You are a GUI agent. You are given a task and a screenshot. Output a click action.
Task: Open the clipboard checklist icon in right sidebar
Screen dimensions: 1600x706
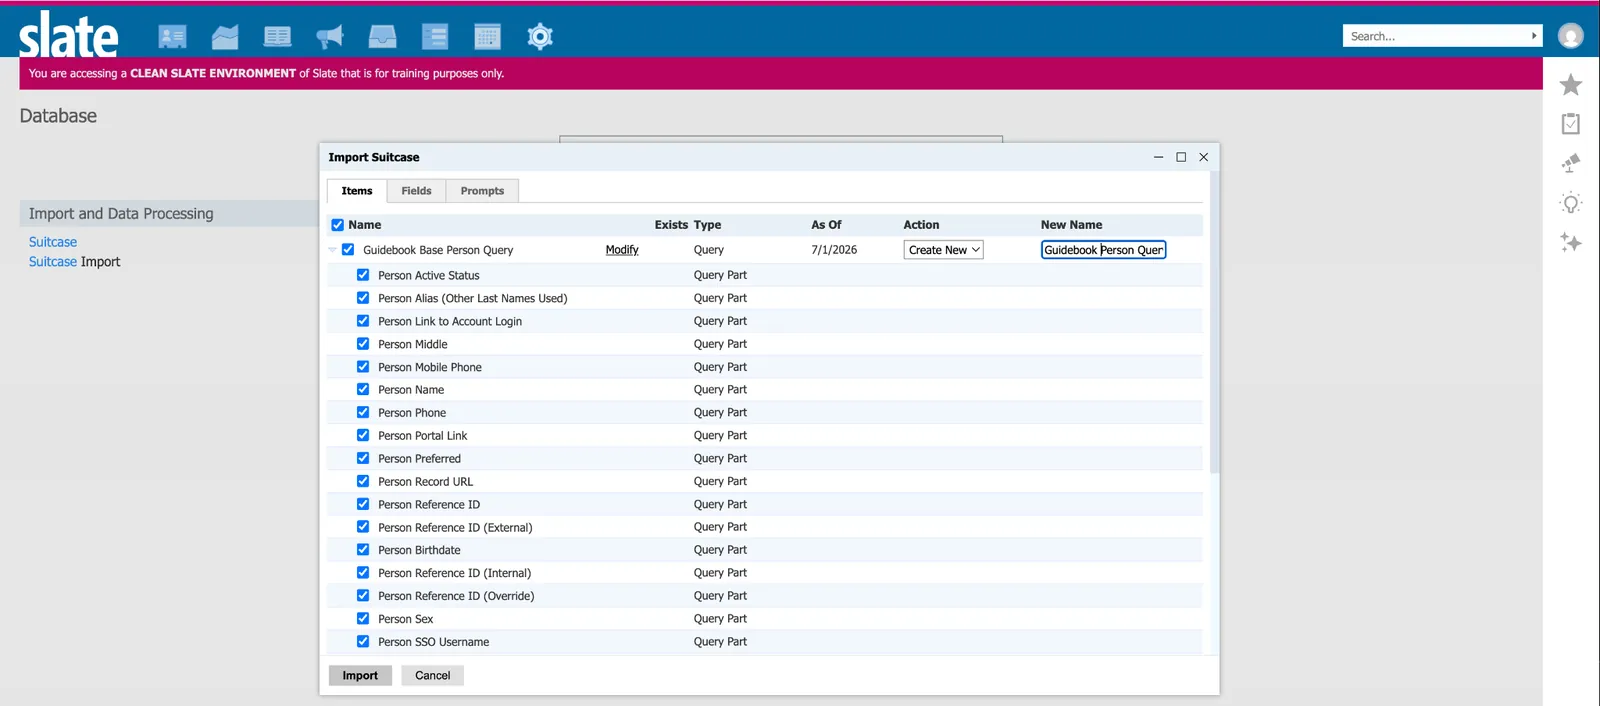point(1571,124)
